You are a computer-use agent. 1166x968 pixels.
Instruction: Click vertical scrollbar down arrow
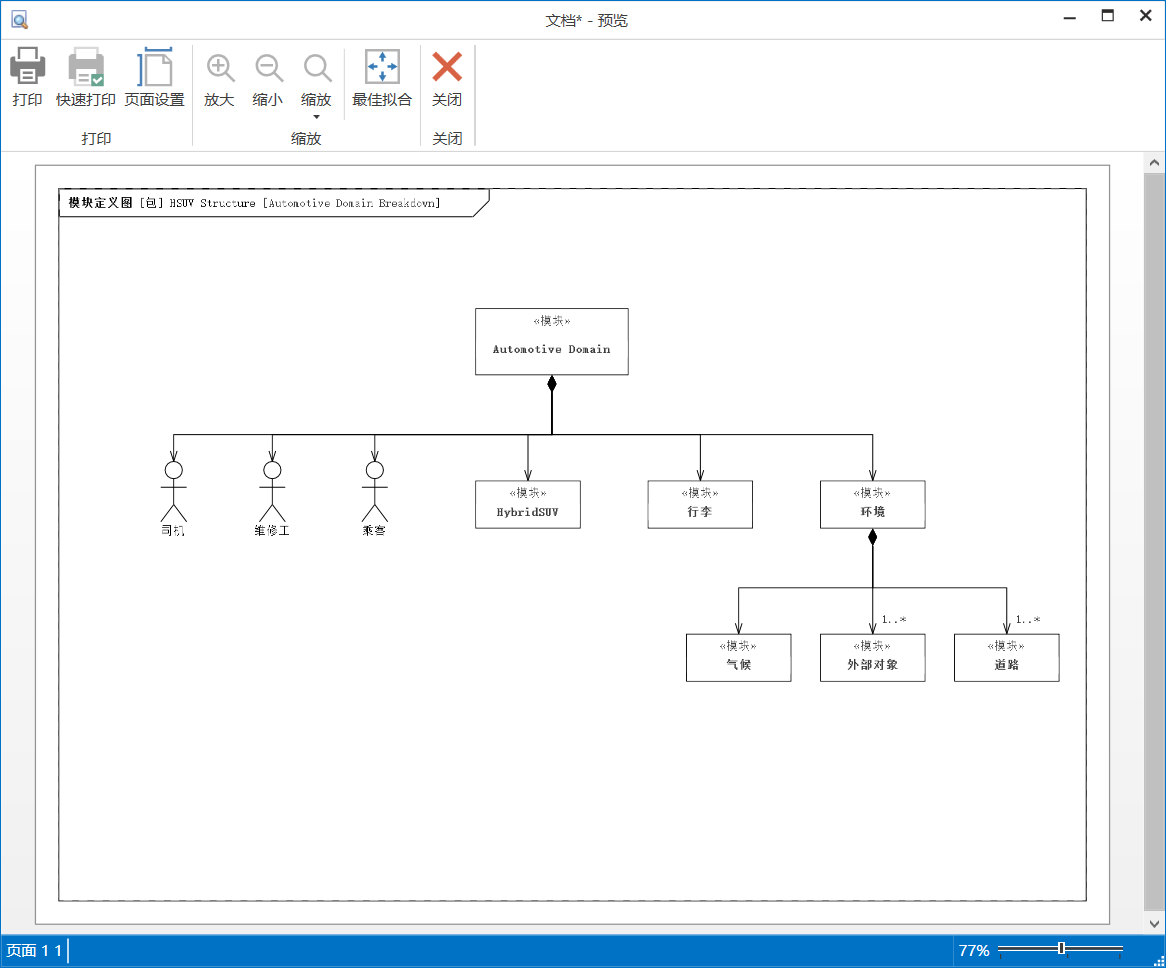pos(1154,923)
